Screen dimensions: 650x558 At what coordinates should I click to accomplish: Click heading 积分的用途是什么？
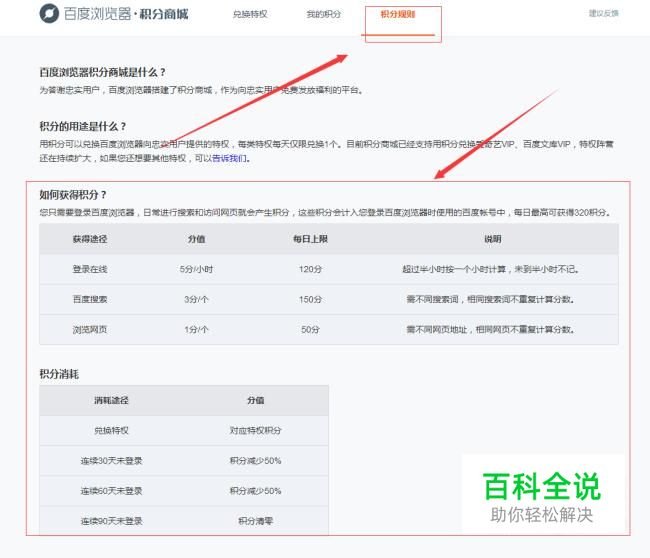(83, 126)
